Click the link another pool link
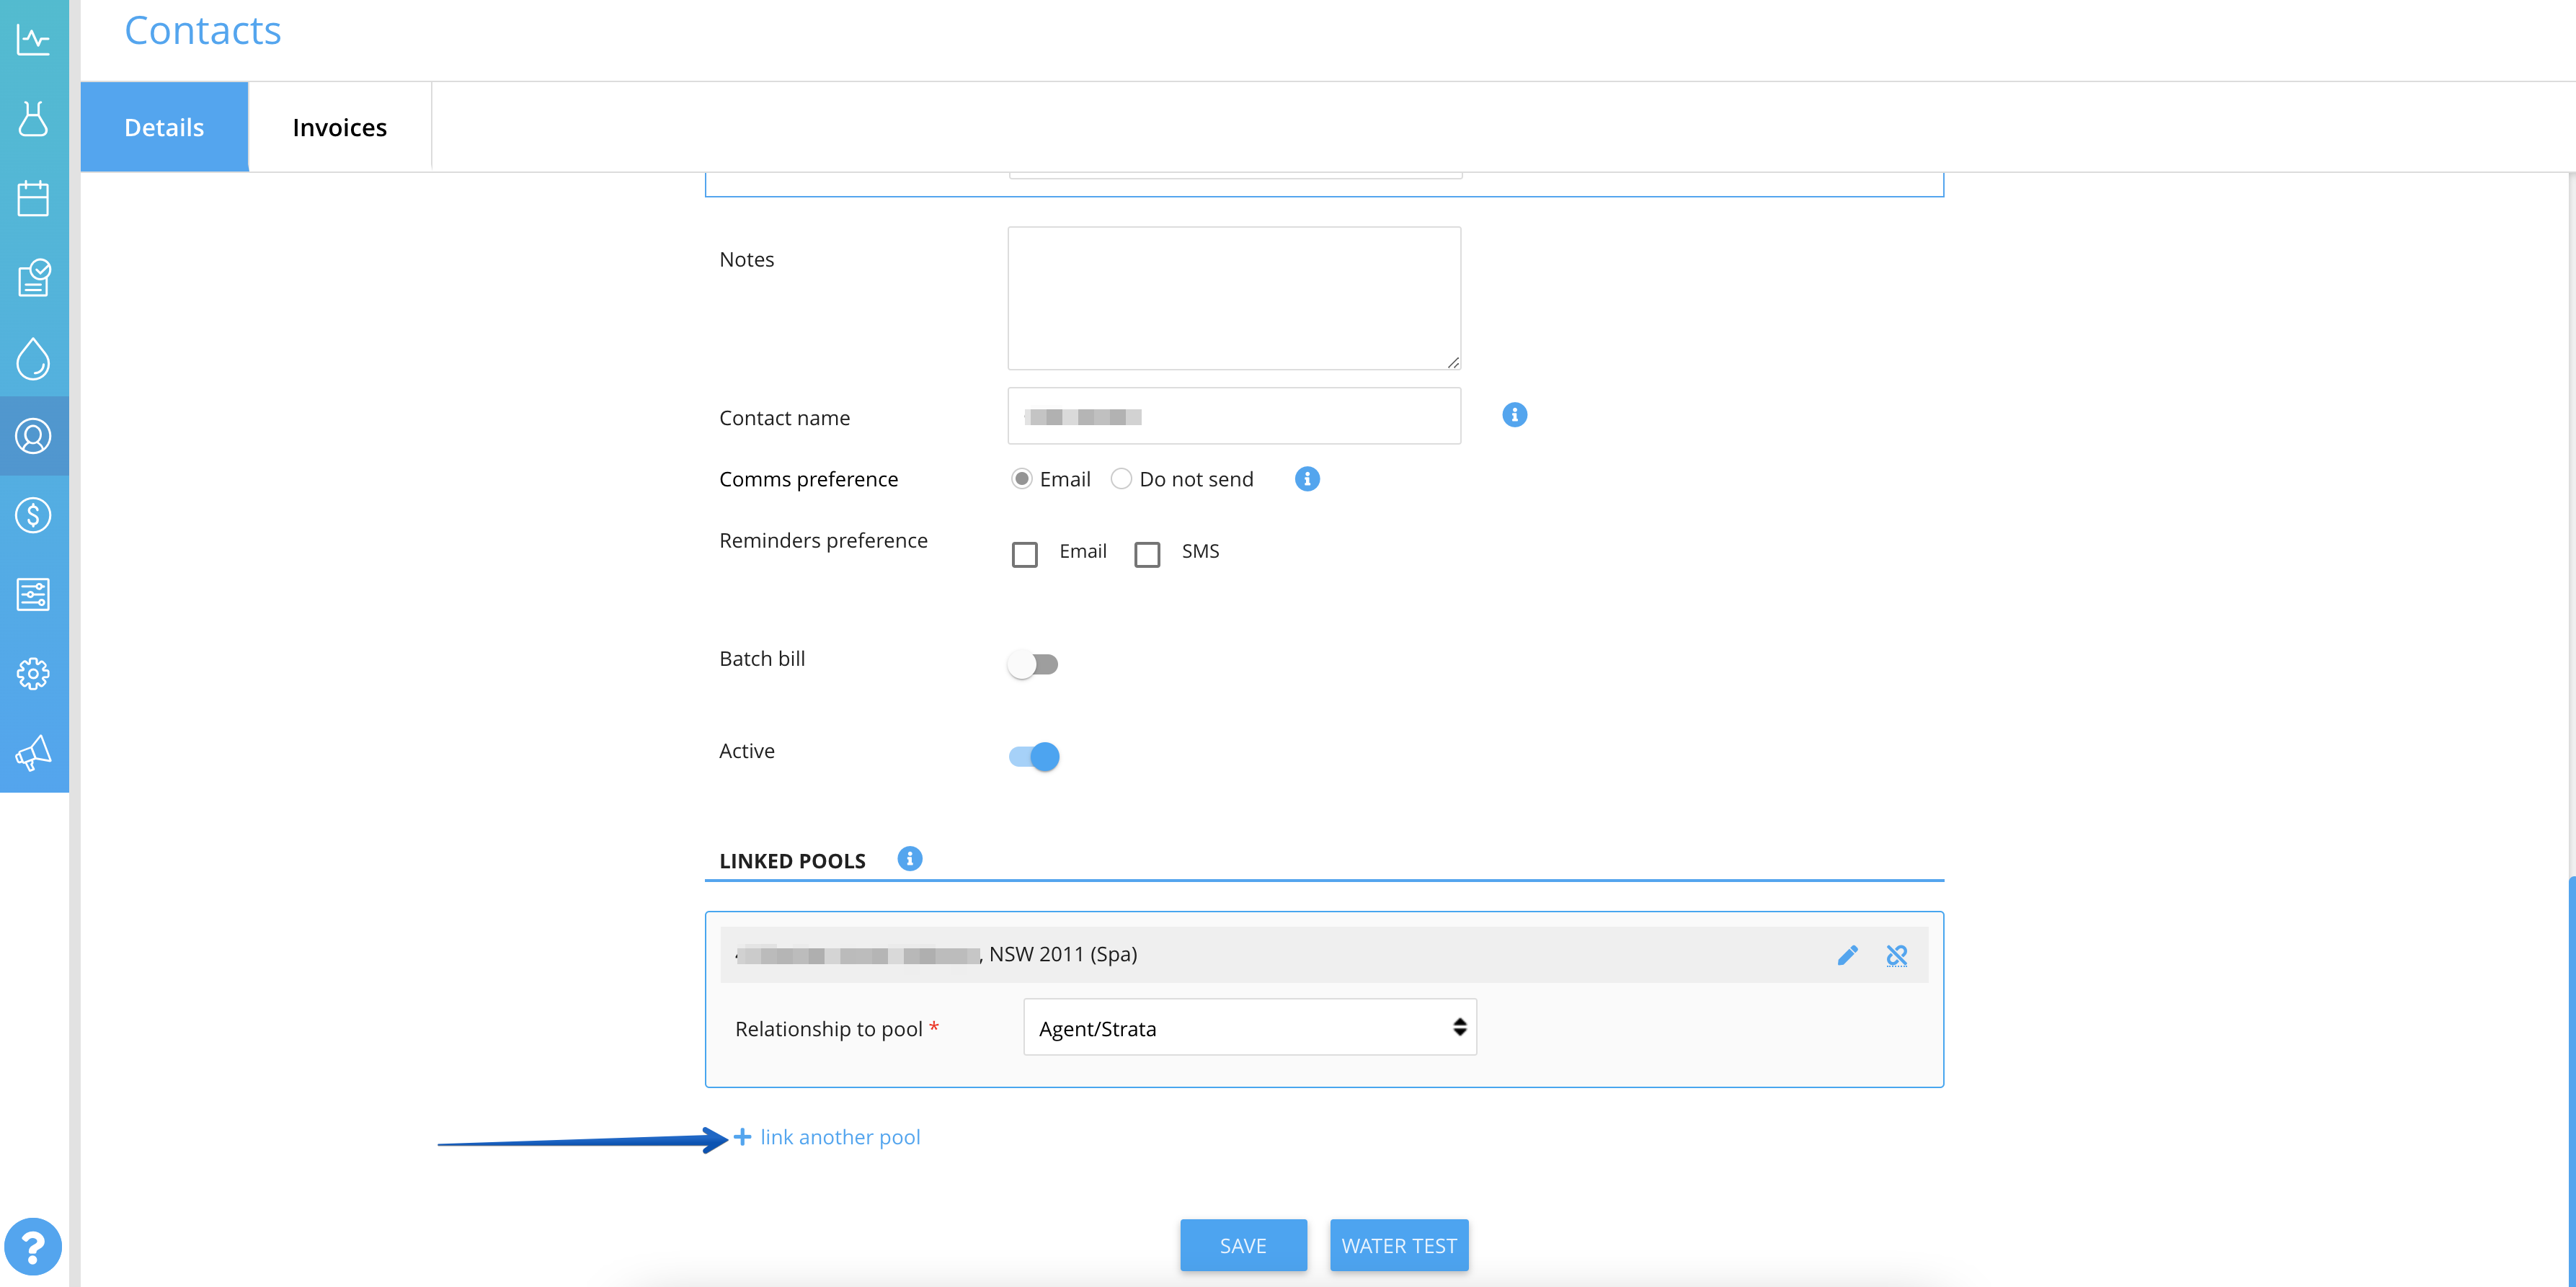The width and height of the screenshot is (2576, 1287). point(839,1137)
